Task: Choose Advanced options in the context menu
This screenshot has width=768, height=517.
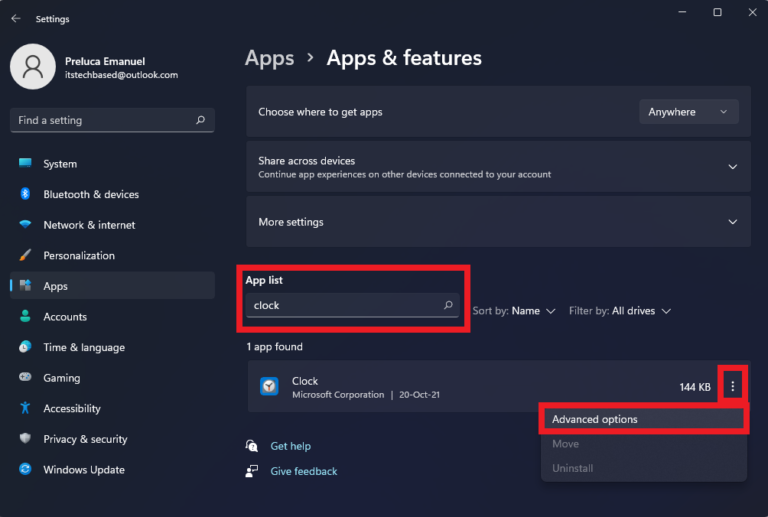Action: click(x=644, y=419)
